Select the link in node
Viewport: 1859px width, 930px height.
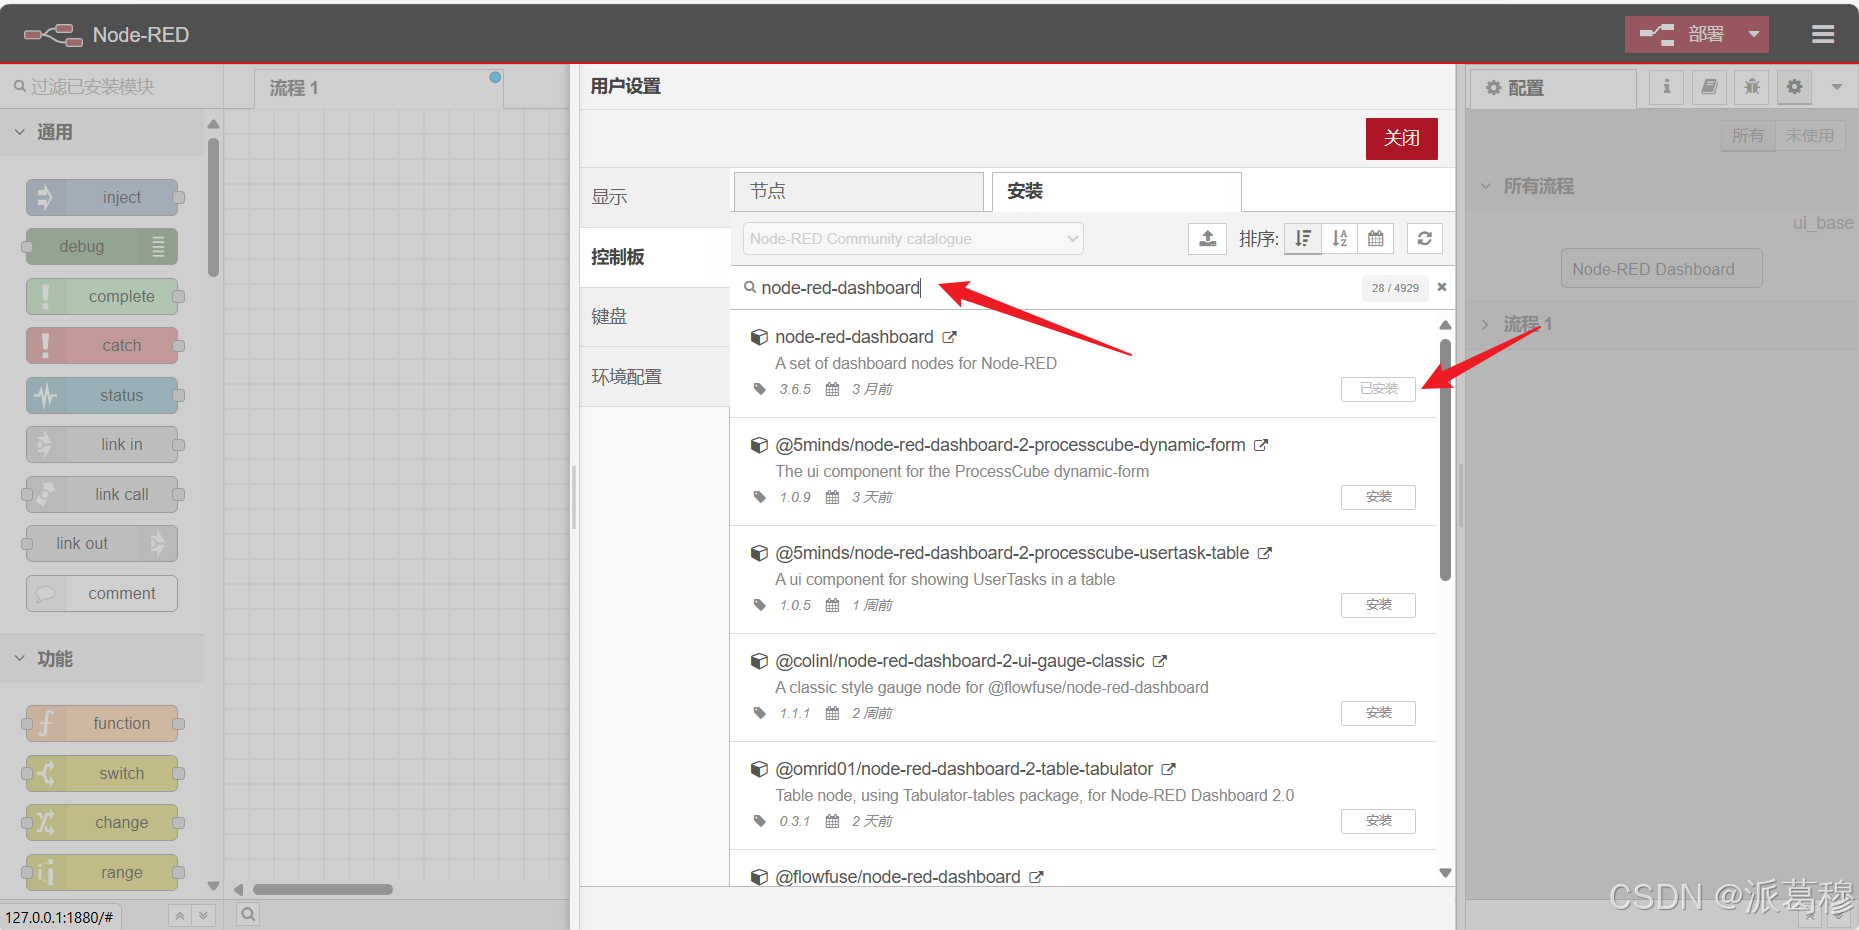coord(102,445)
